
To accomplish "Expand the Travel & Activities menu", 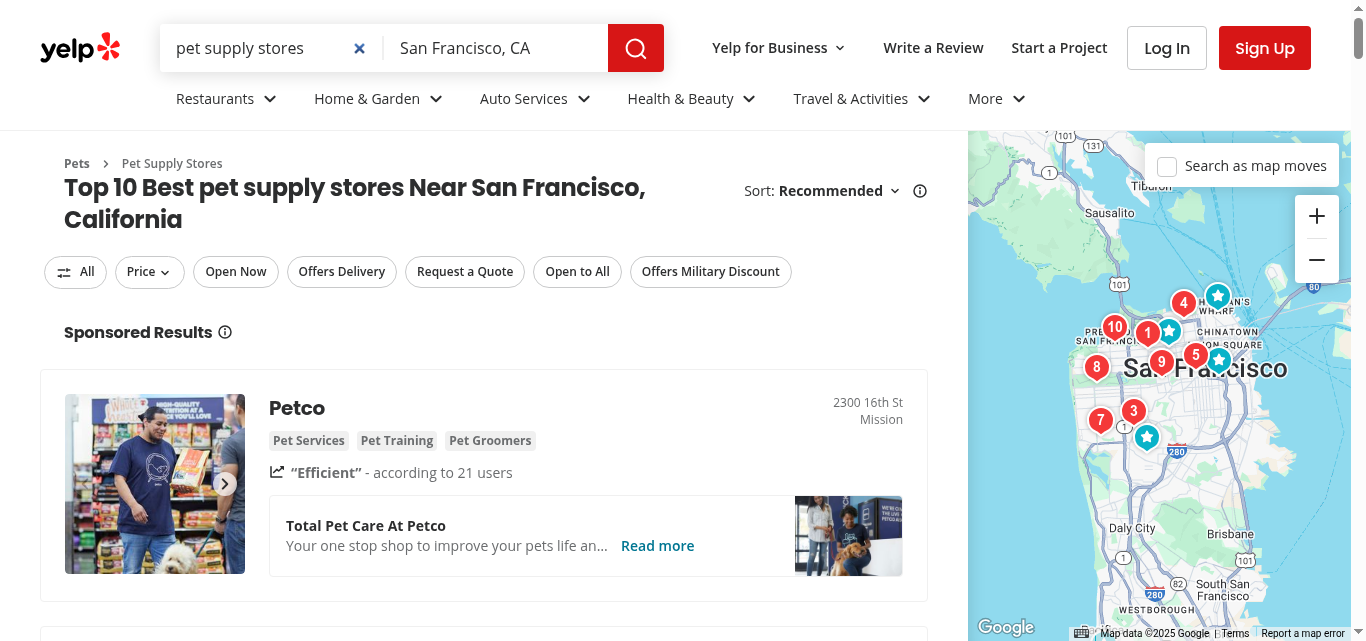I will click(x=862, y=99).
